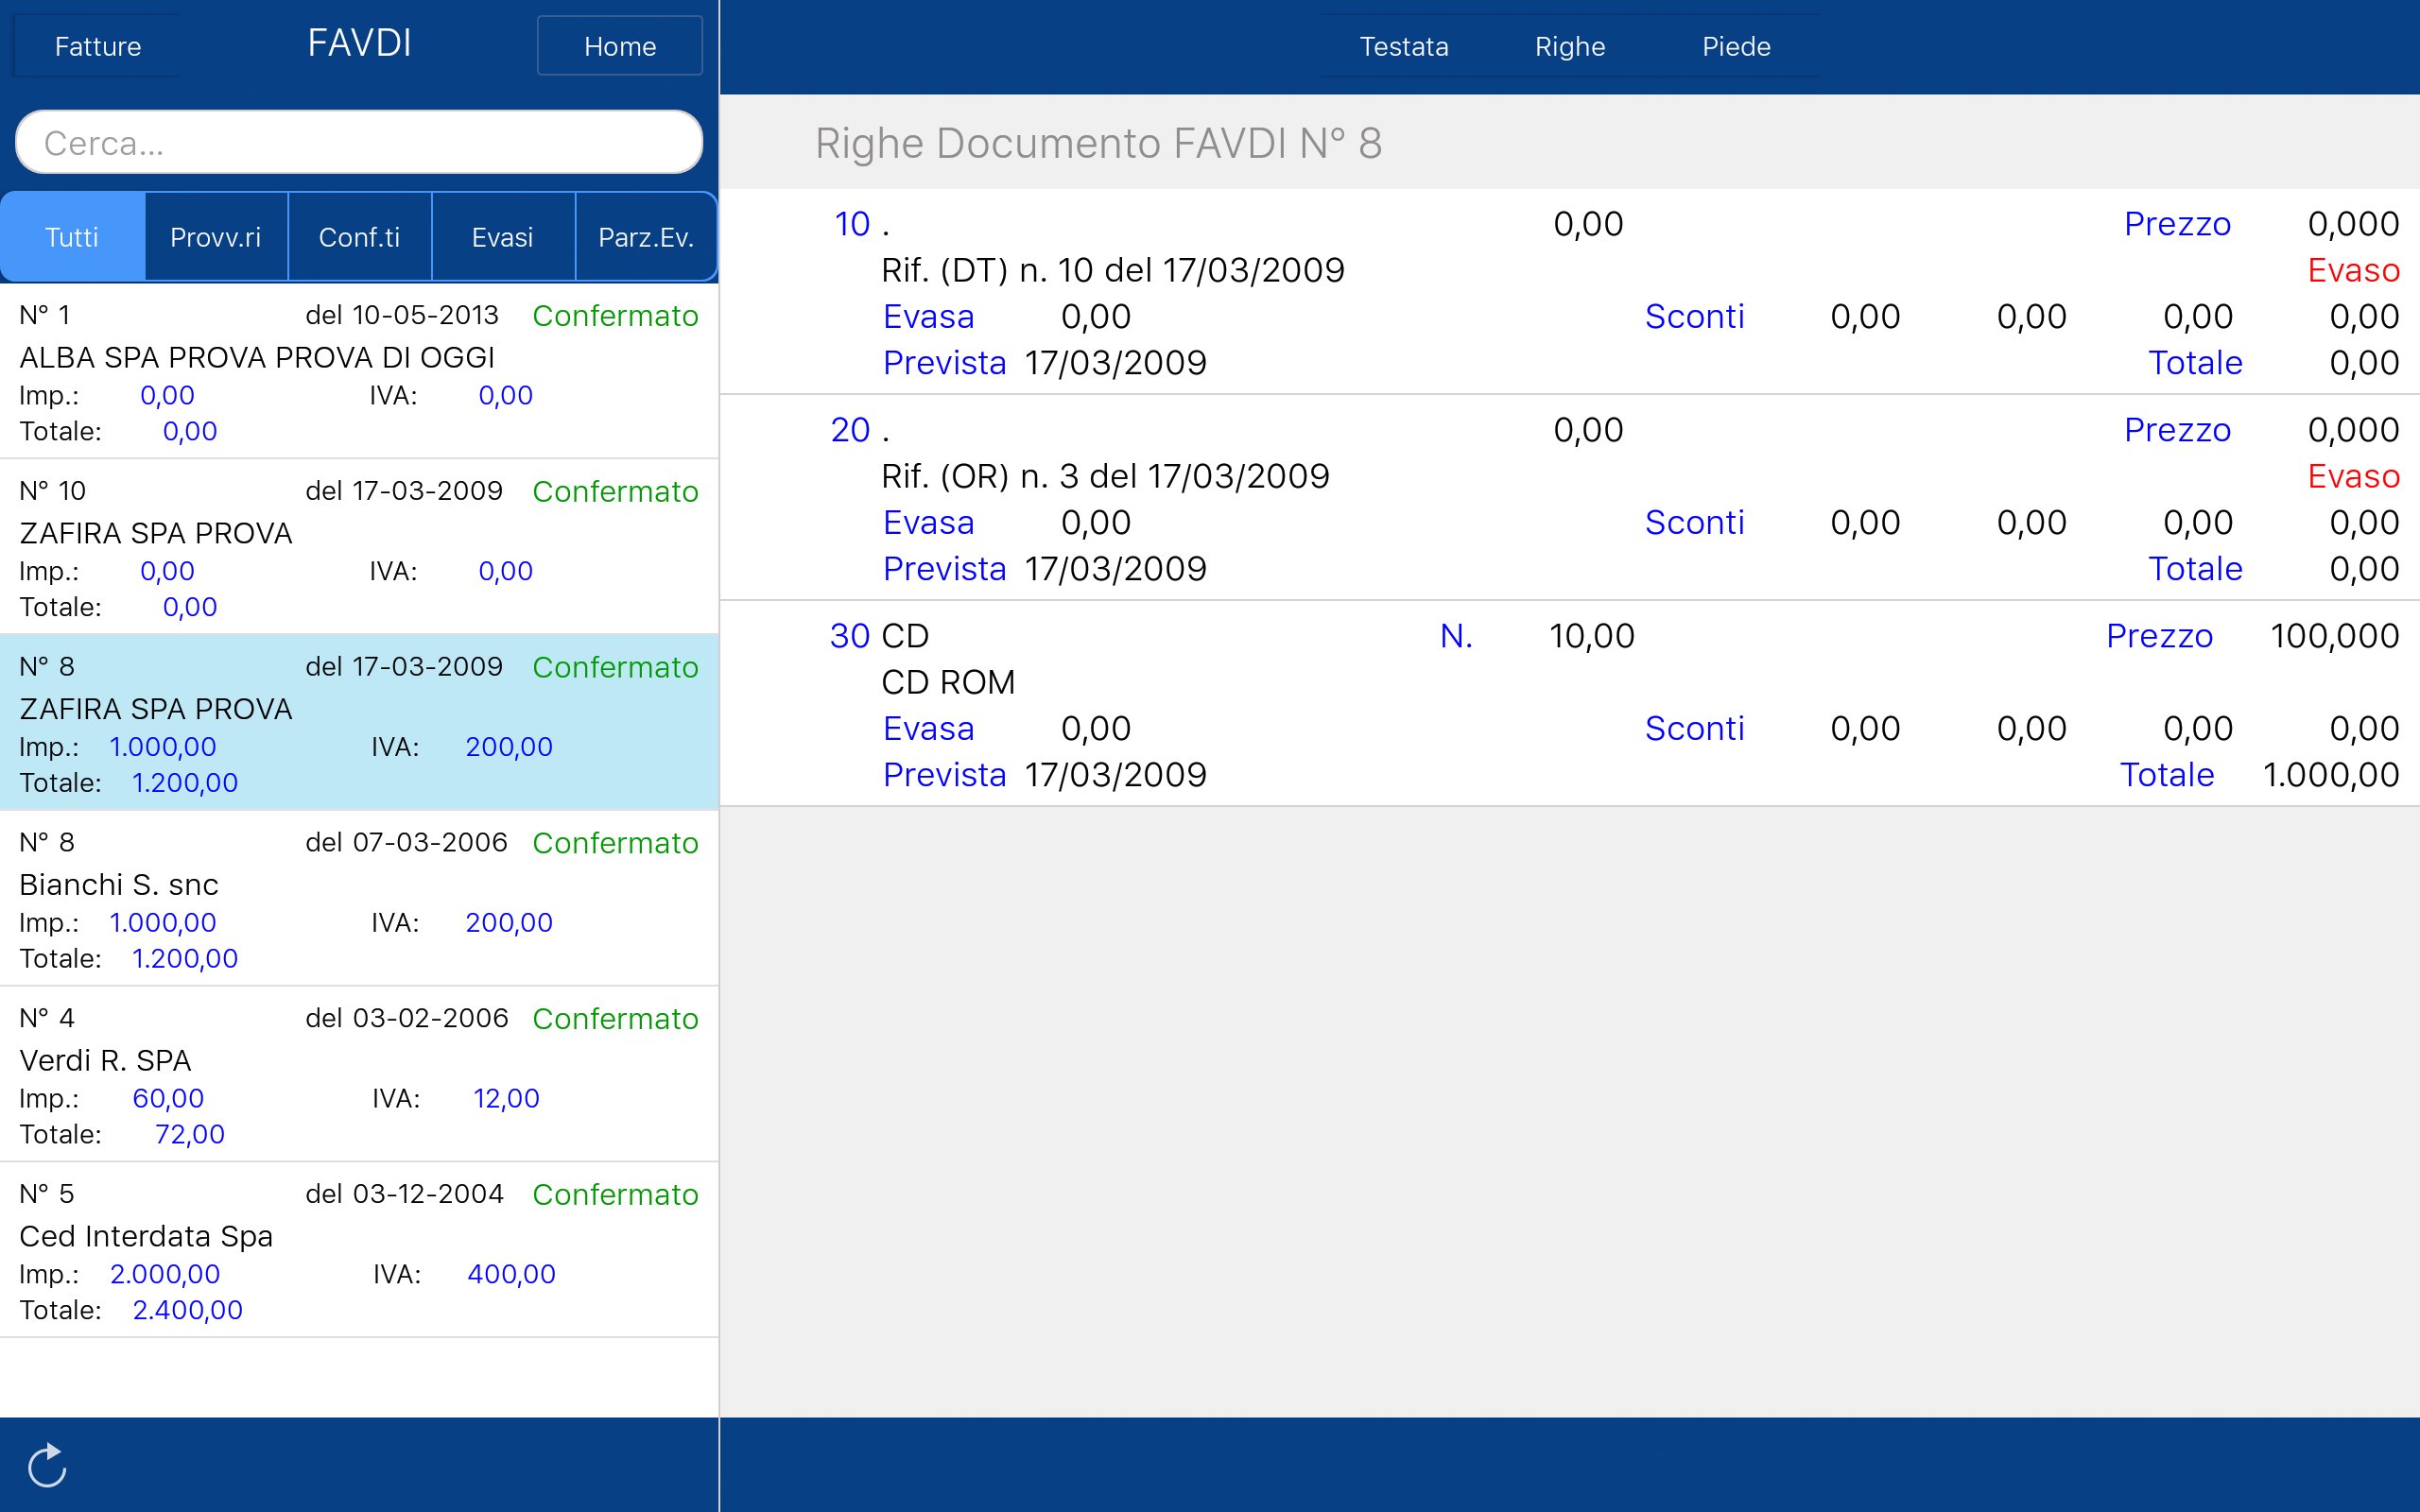Select the Parz.Ev. filter

645,237
